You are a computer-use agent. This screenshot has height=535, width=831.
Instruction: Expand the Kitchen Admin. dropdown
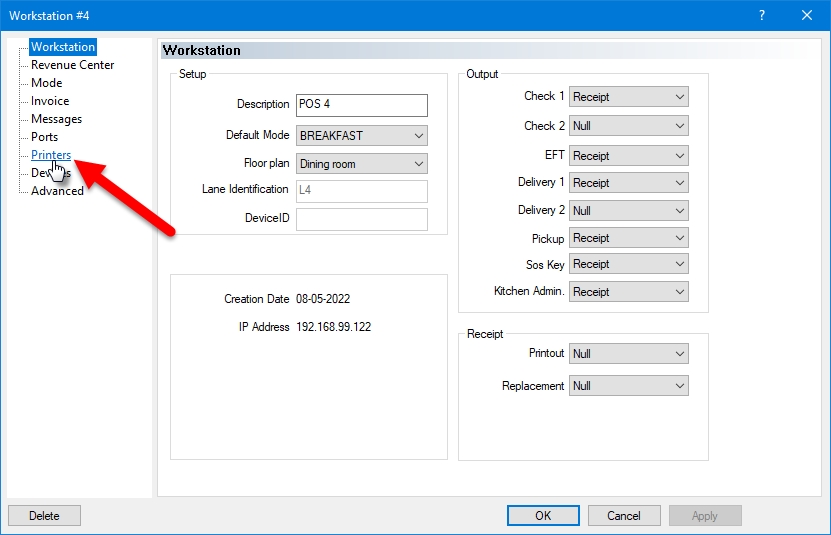[628, 292]
